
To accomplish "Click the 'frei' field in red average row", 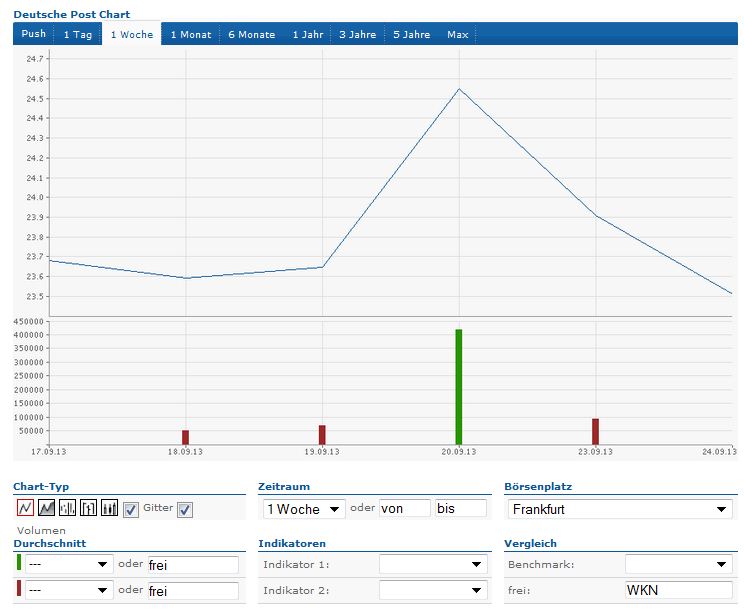I will click(x=193, y=591).
